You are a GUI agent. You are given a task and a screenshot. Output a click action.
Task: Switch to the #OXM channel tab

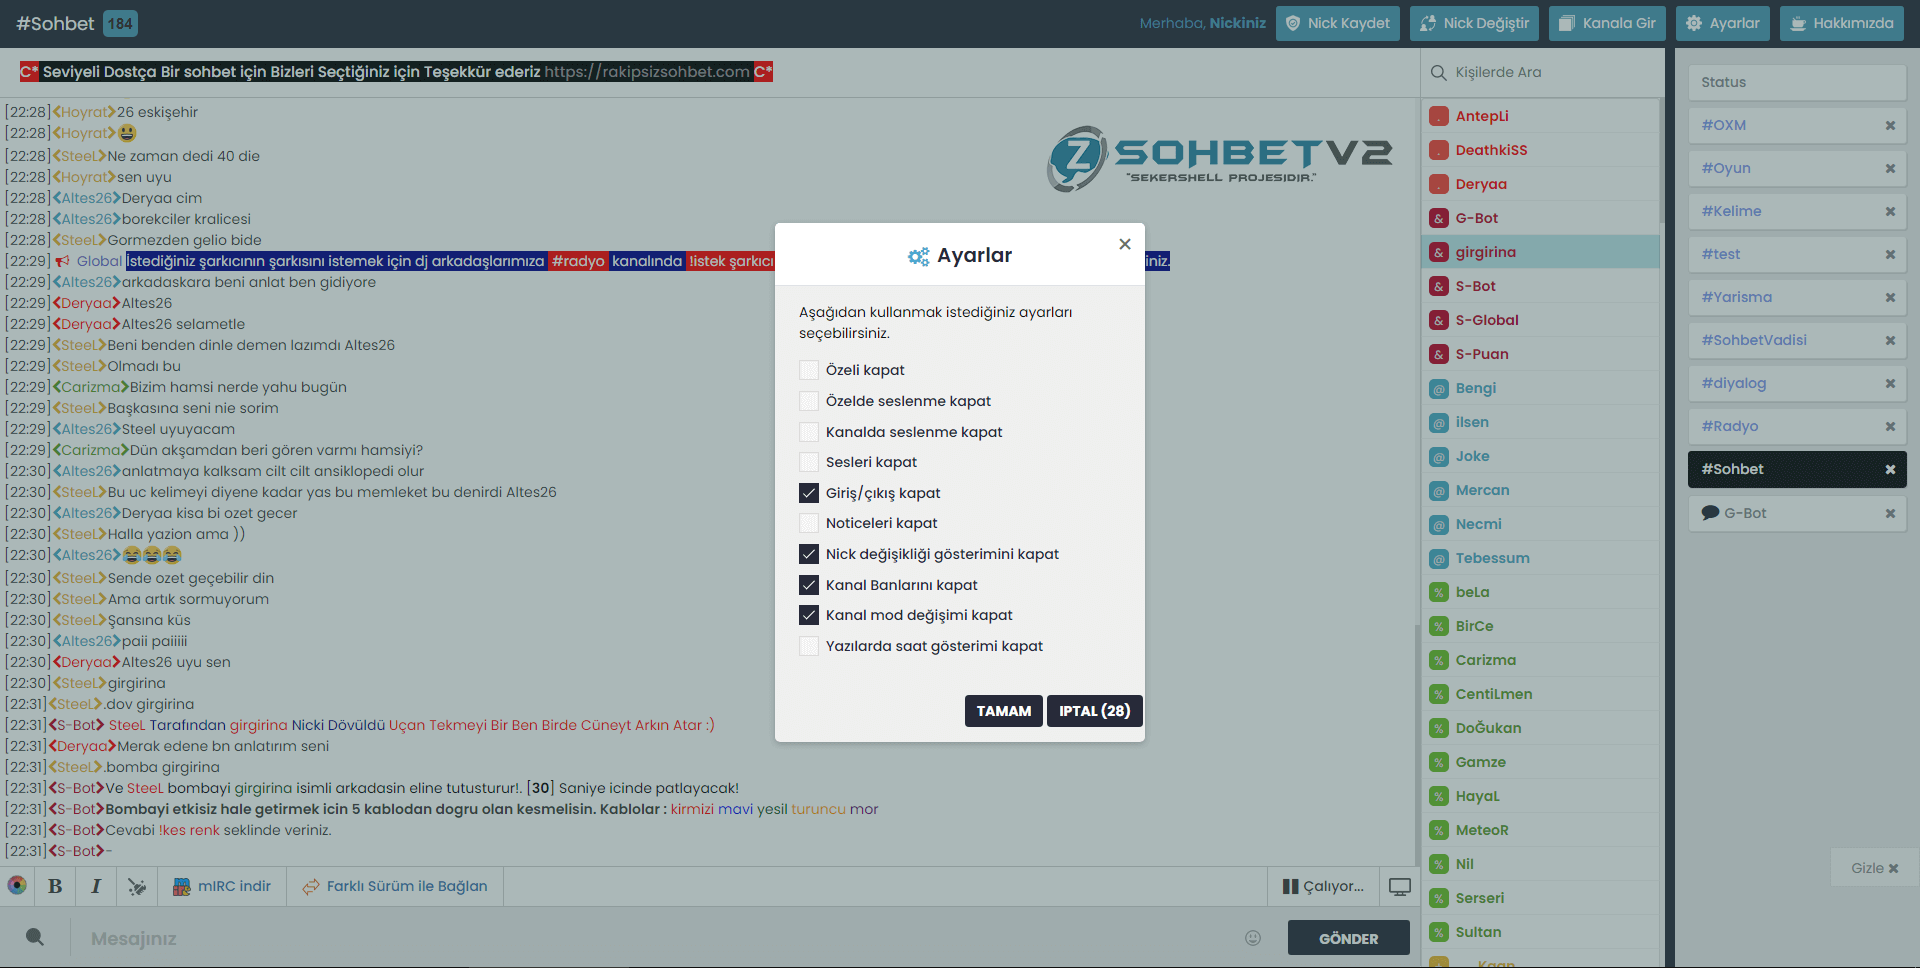coord(1797,125)
